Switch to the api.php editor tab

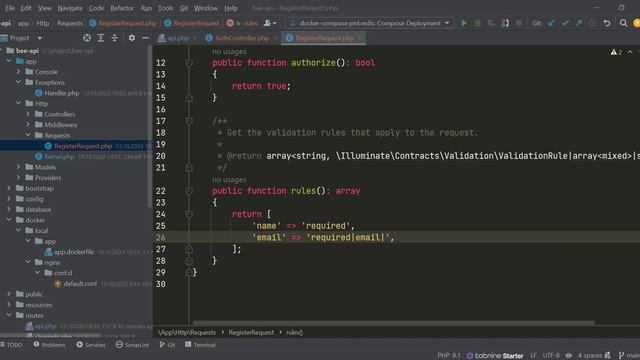(178, 38)
